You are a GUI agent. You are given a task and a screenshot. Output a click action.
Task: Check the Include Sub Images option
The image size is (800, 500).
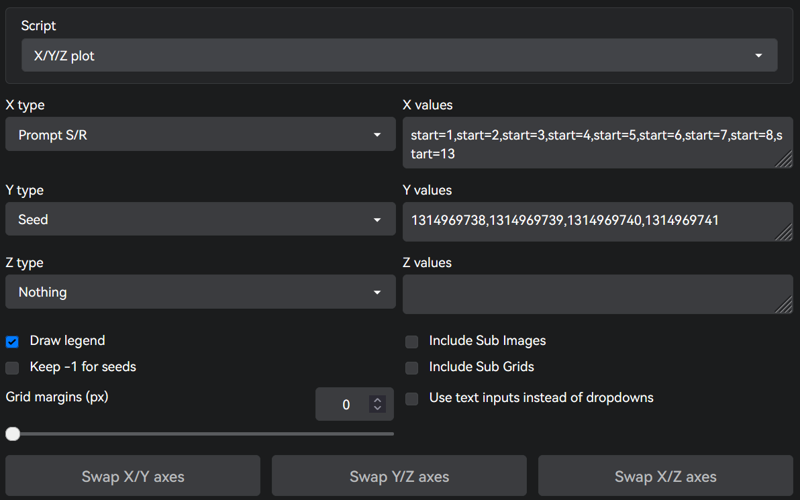pos(412,342)
